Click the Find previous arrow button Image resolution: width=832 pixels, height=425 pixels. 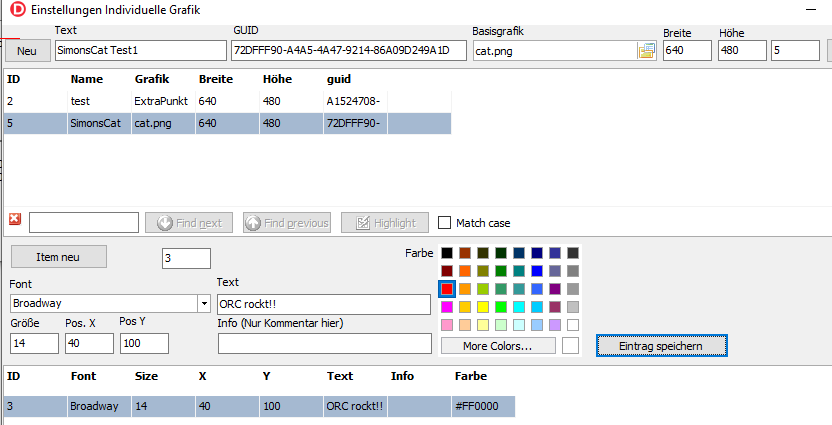pyautogui.click(x=286, y=222)
